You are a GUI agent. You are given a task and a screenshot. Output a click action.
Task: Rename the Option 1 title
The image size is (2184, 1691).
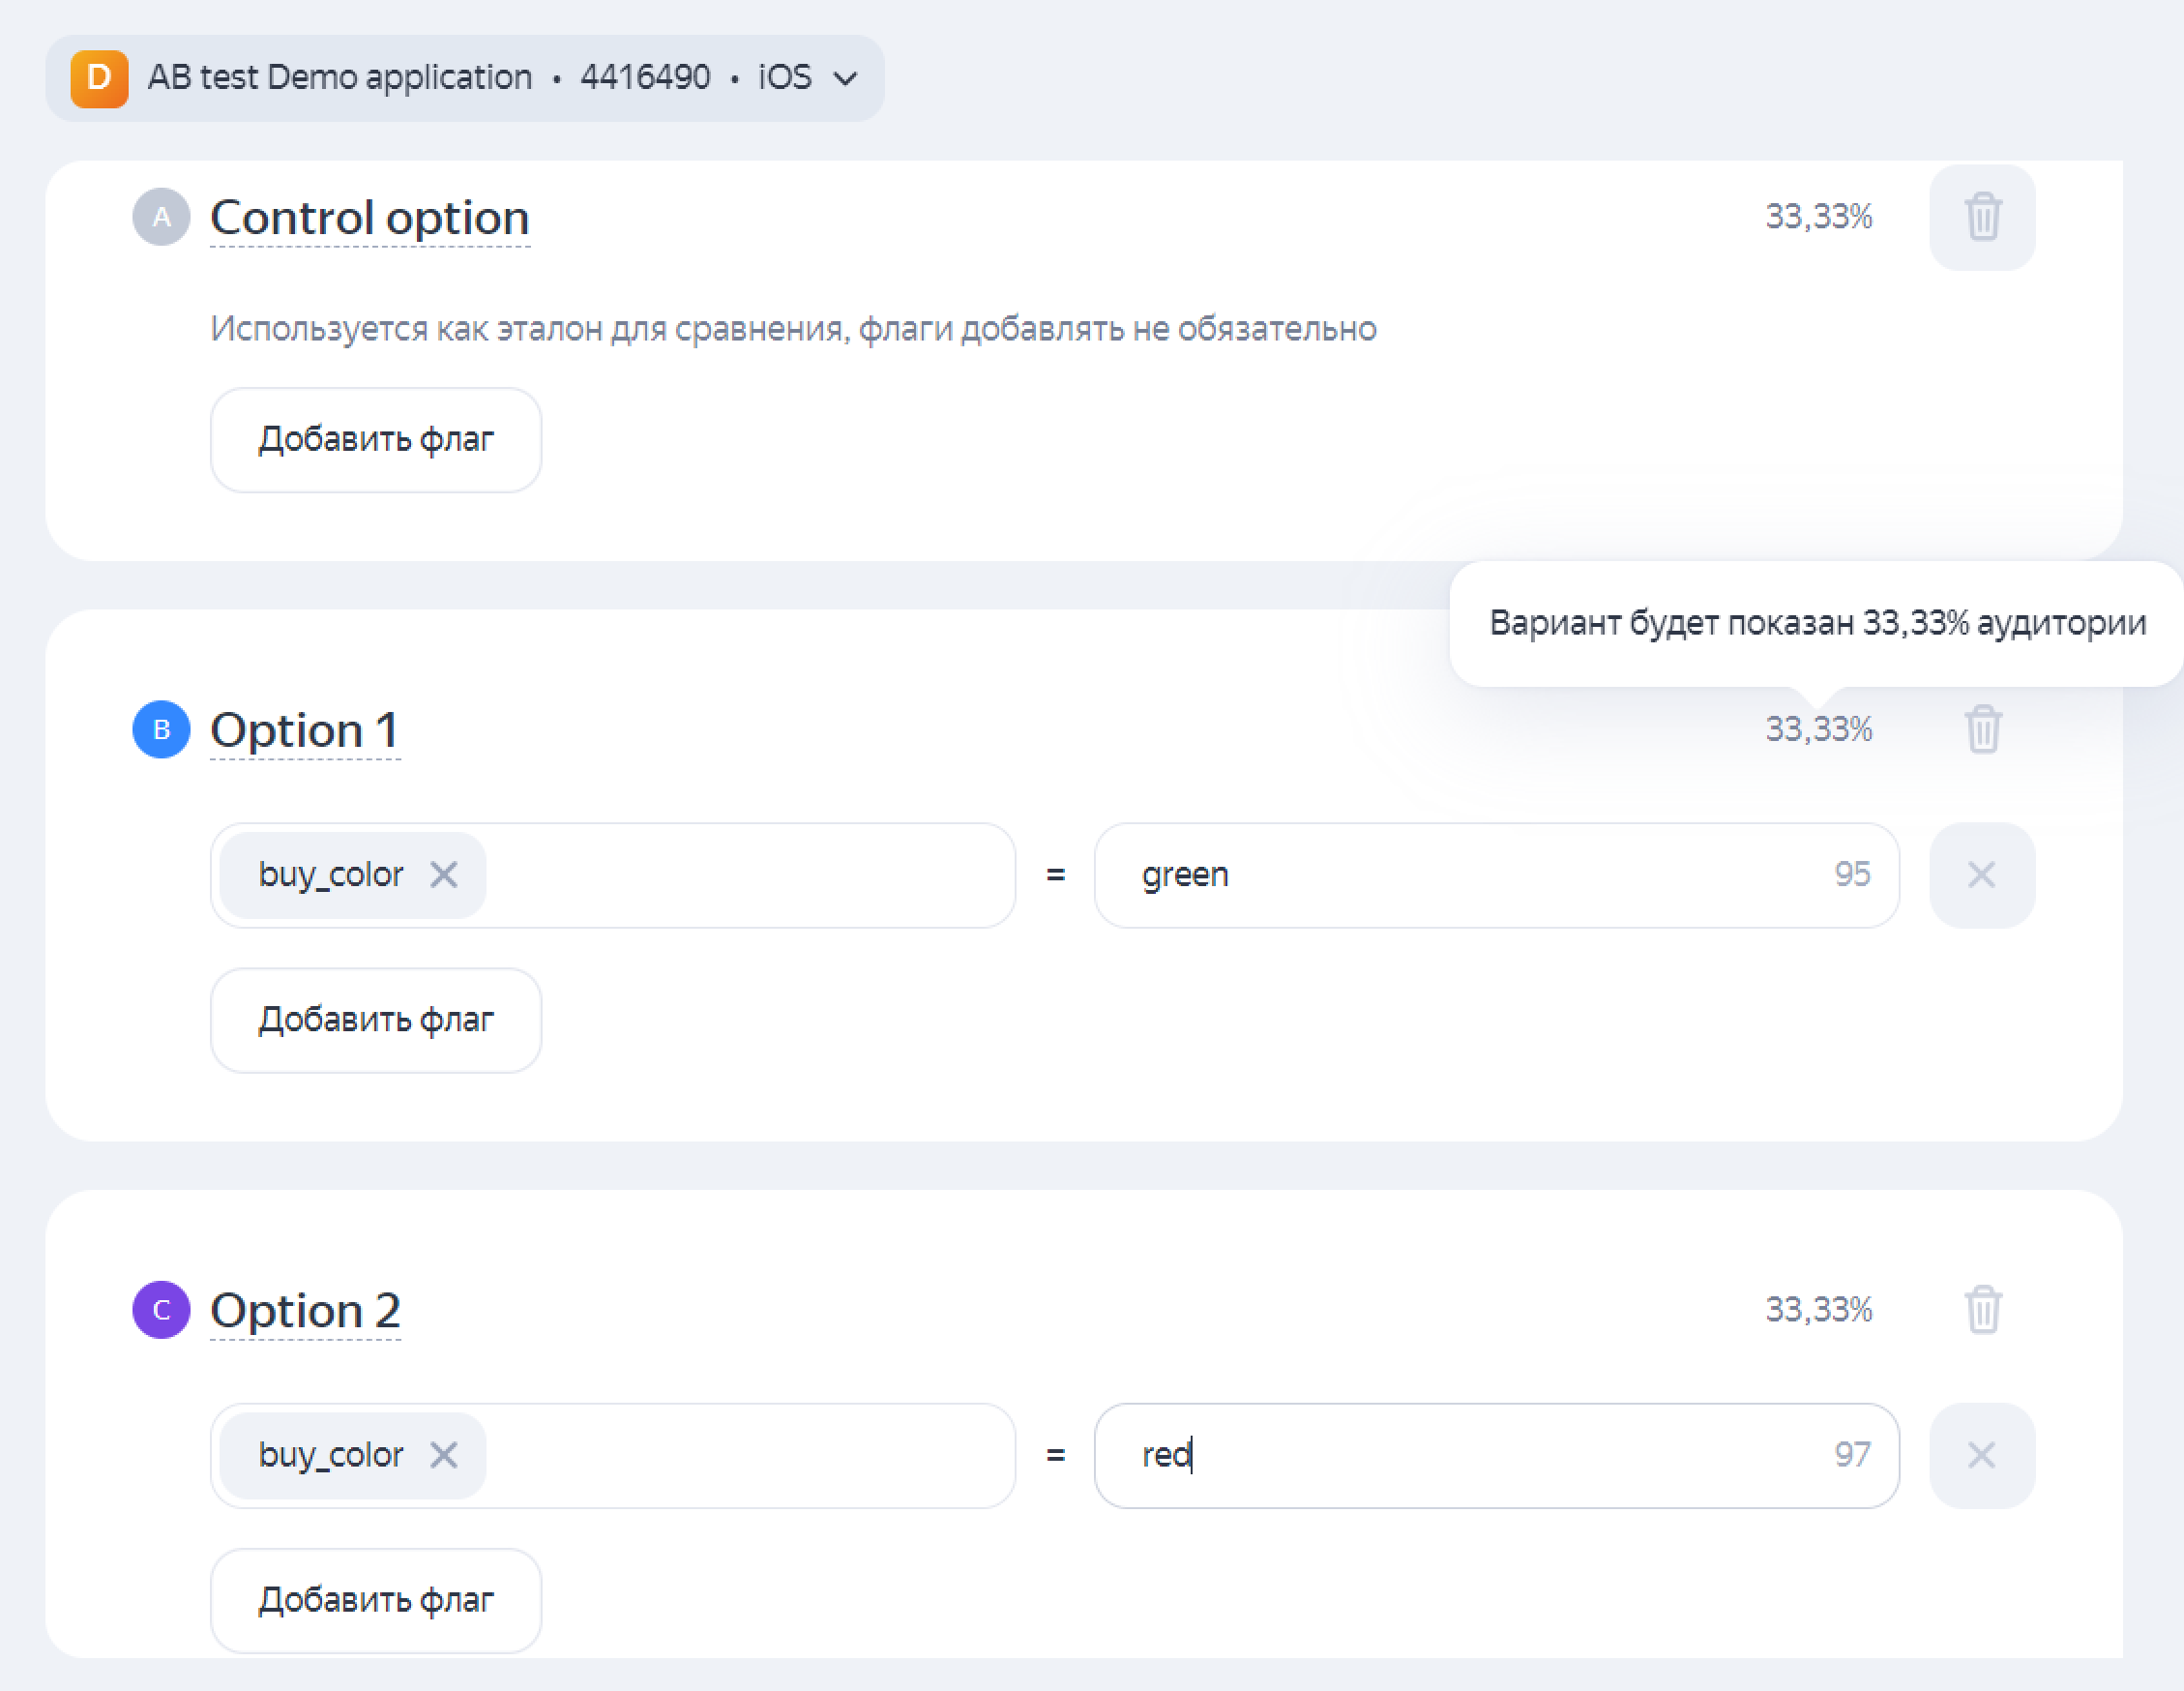tap(305, 730)
